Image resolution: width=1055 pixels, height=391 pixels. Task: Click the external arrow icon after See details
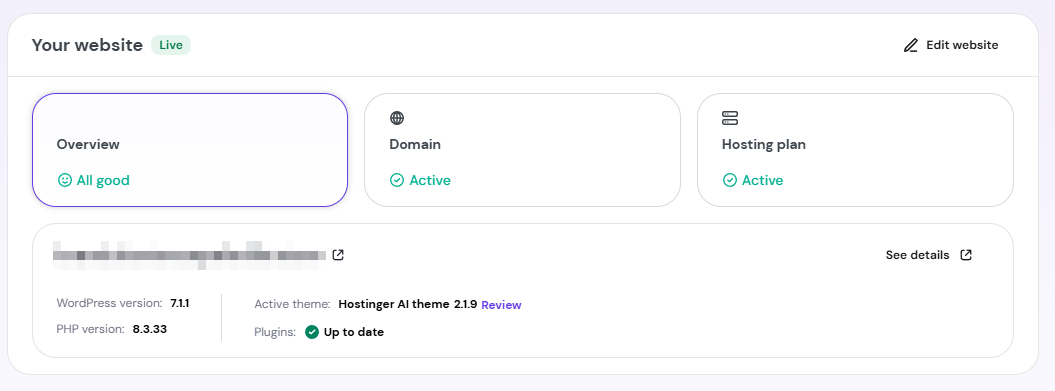(966, 255)
